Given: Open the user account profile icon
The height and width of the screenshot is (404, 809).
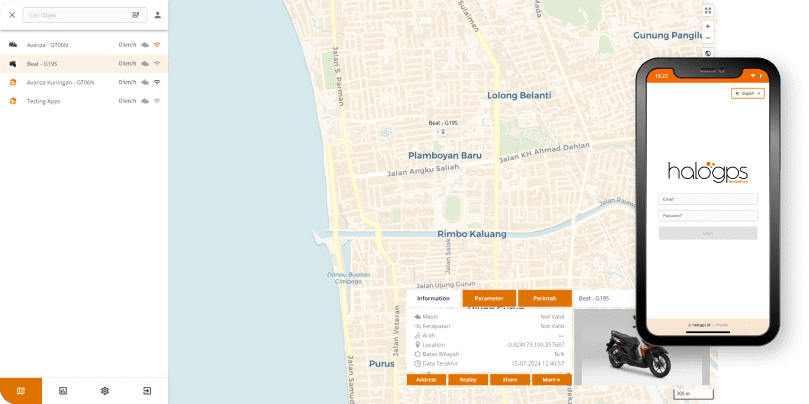Looking at the screenshot, I should tap(157, 15).
